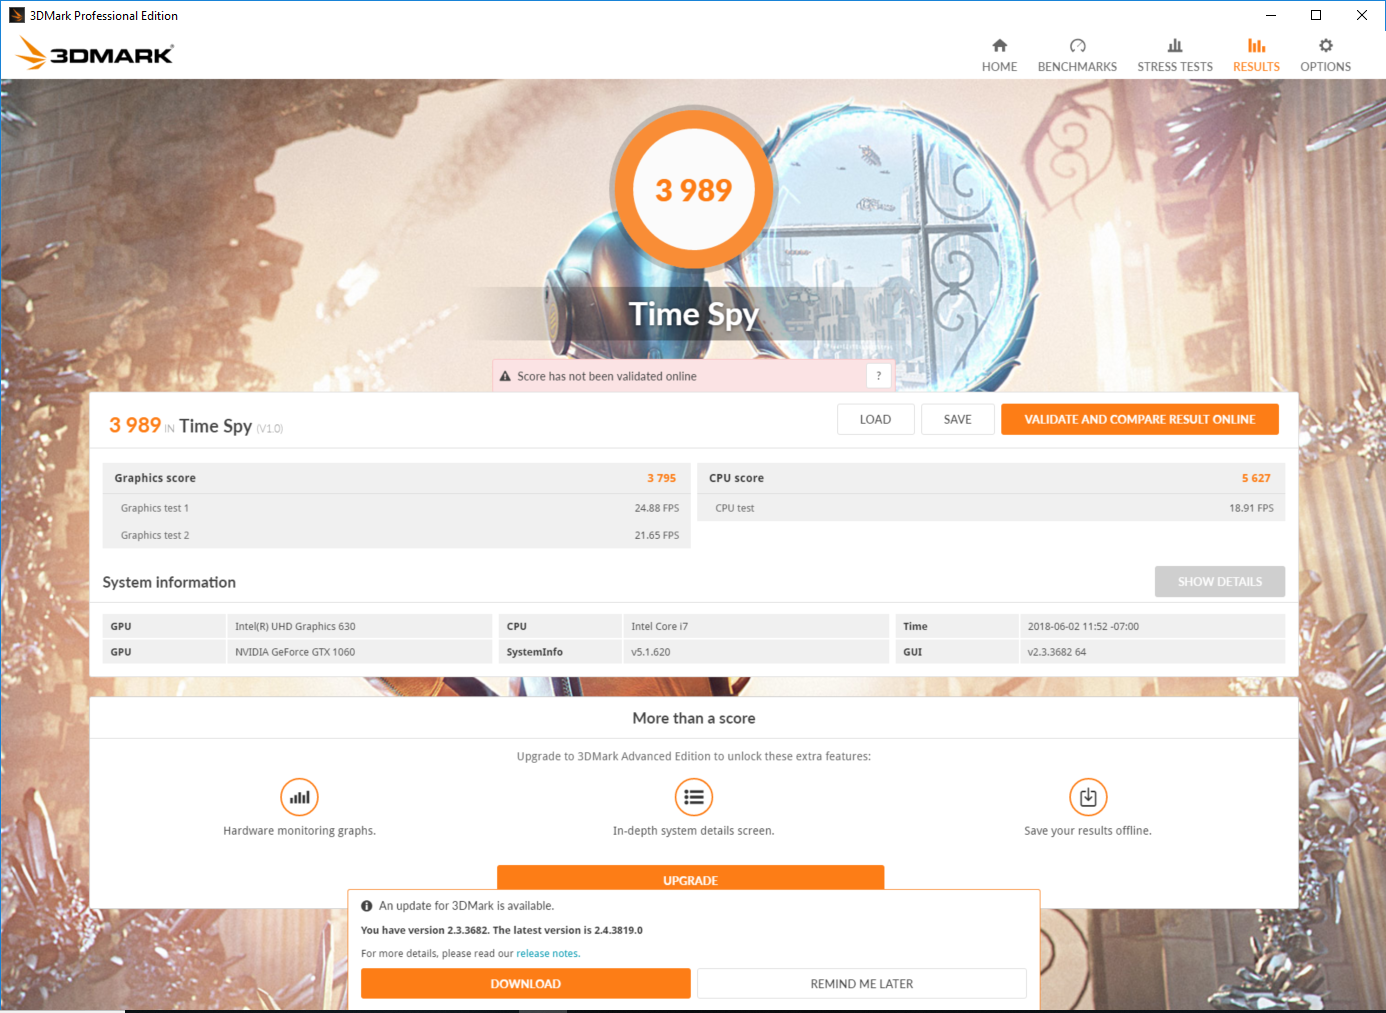Click DOWNLOAD to update 3DMark

point(525,983)
